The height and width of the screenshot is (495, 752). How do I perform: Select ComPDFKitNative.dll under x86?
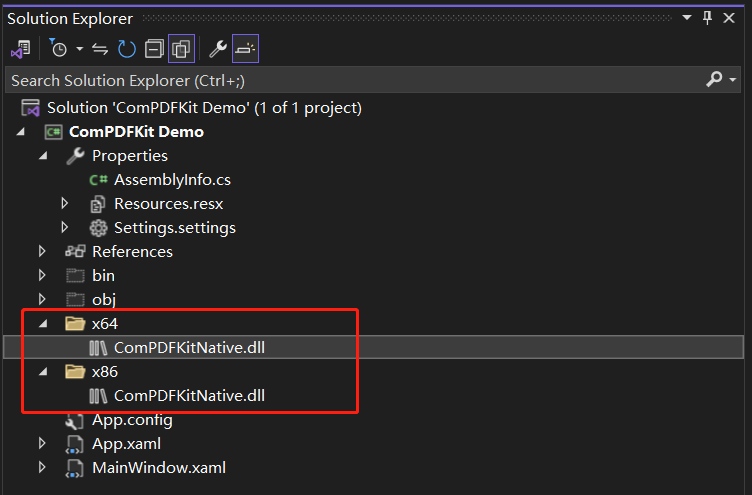pyautogui.click(x=189, y=396)
